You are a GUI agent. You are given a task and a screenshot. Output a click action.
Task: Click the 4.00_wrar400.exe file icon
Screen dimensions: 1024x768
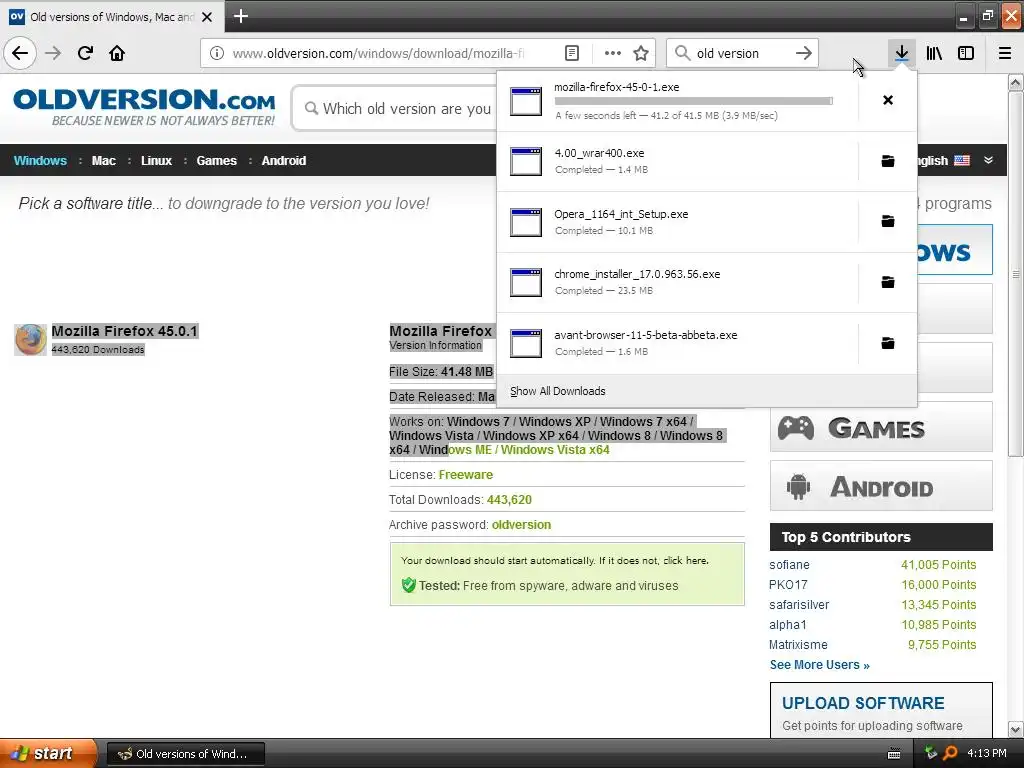[526, 161]
